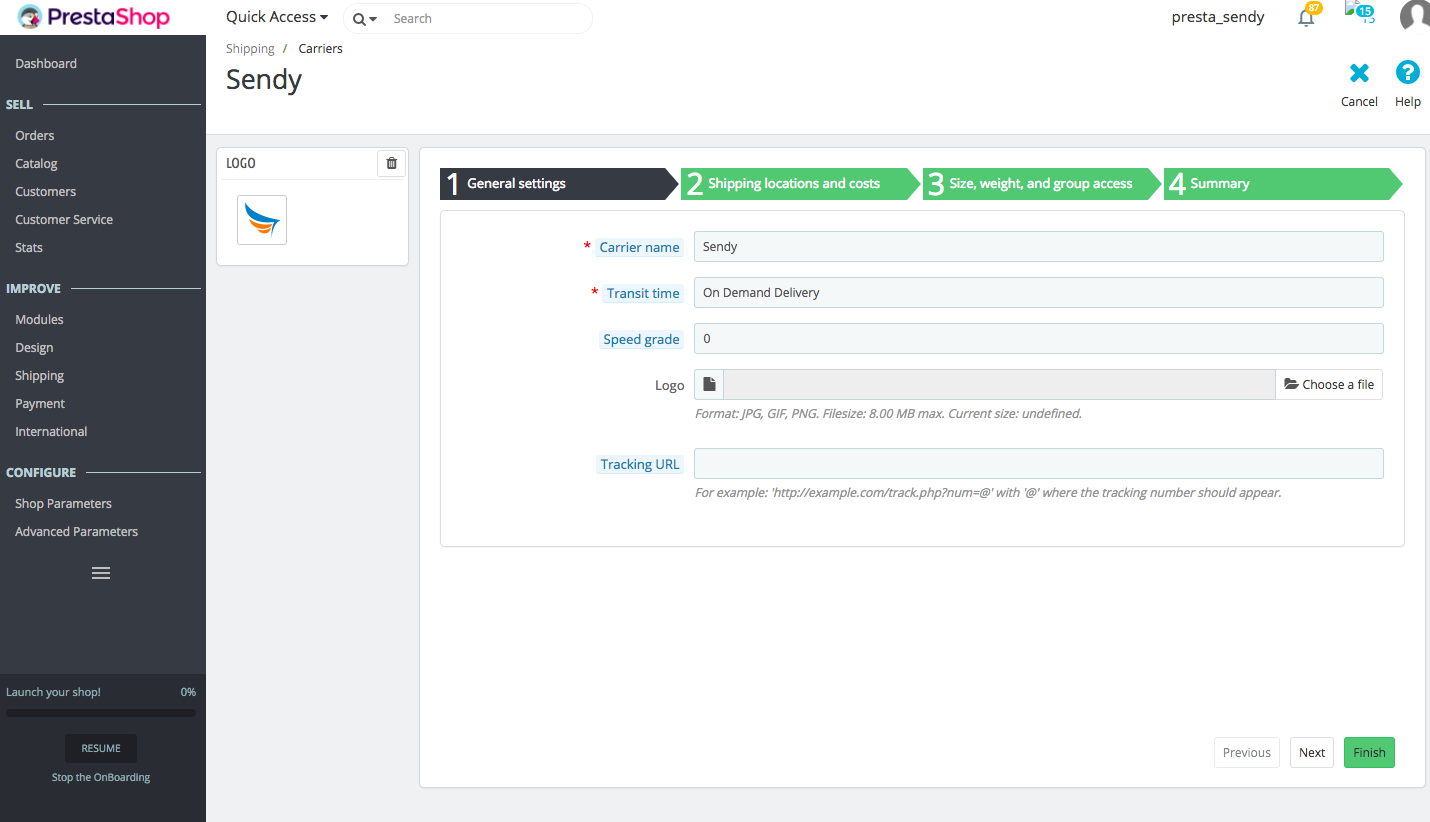
Task: Go to General settings step
Action: tap(559, 184)
